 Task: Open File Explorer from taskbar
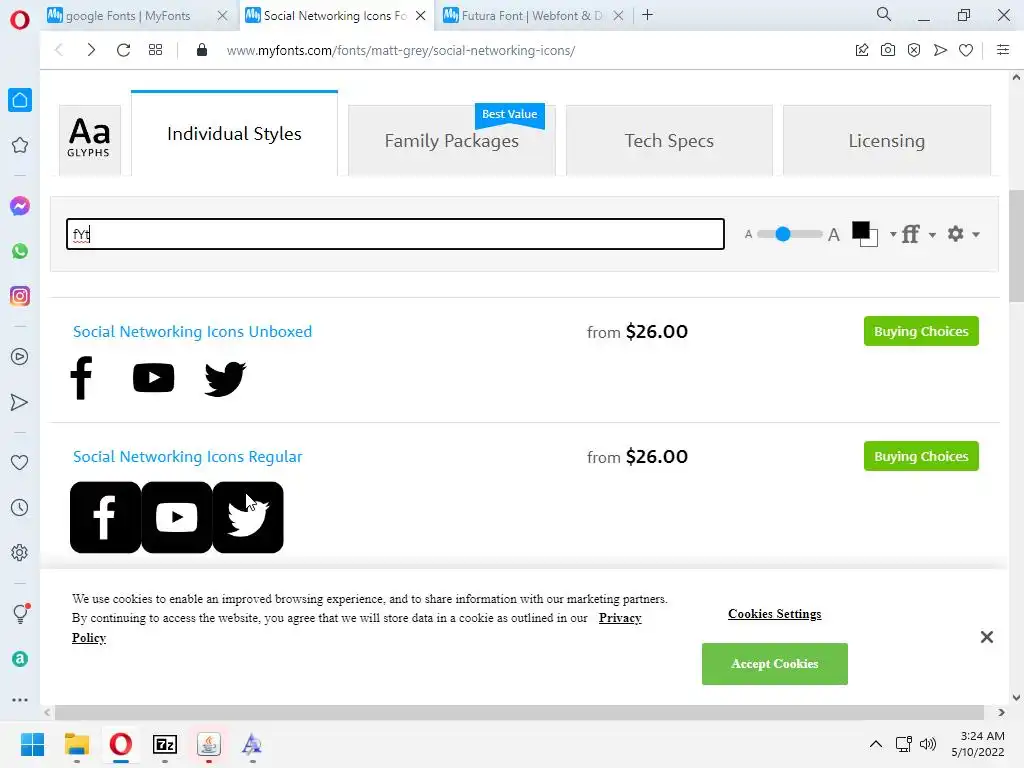tap(76, 744)
